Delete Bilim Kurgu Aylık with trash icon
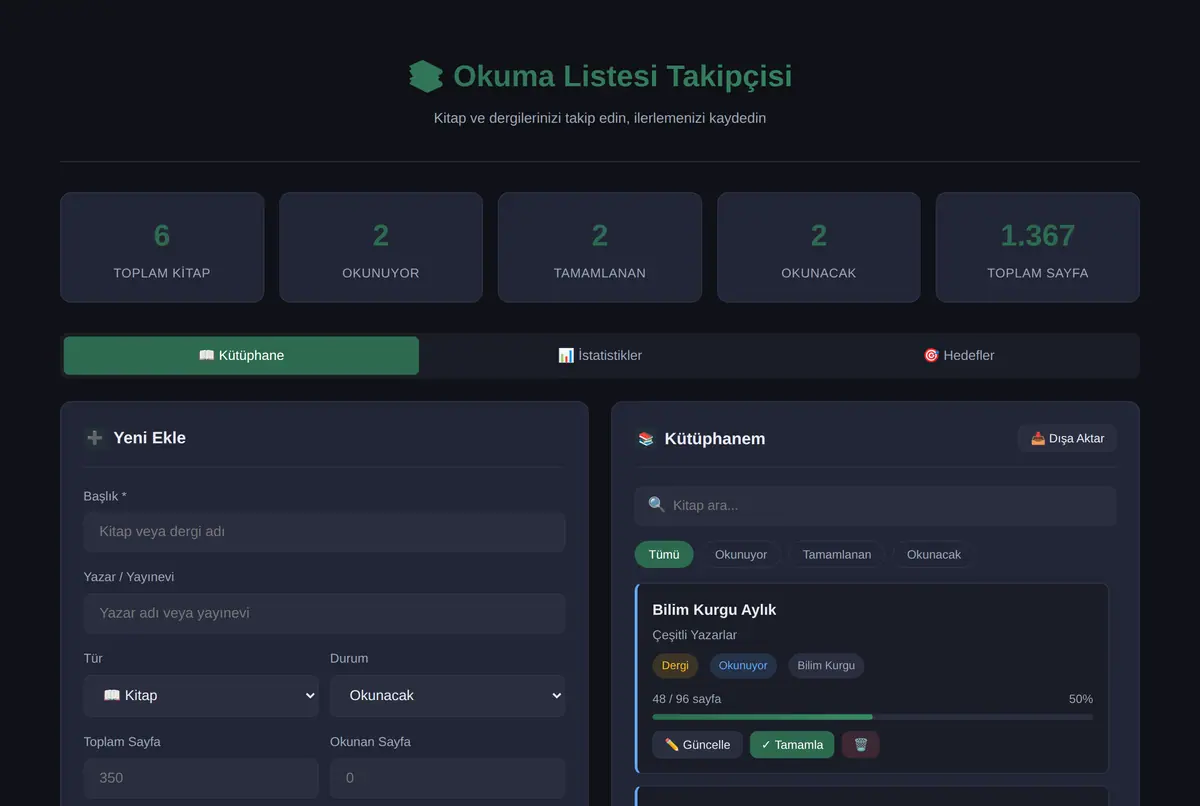 click(x=861, y=745)
